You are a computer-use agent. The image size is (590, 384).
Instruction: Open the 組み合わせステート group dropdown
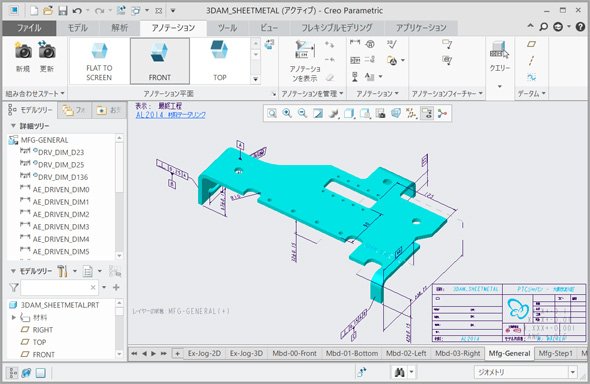pos(35,93)
